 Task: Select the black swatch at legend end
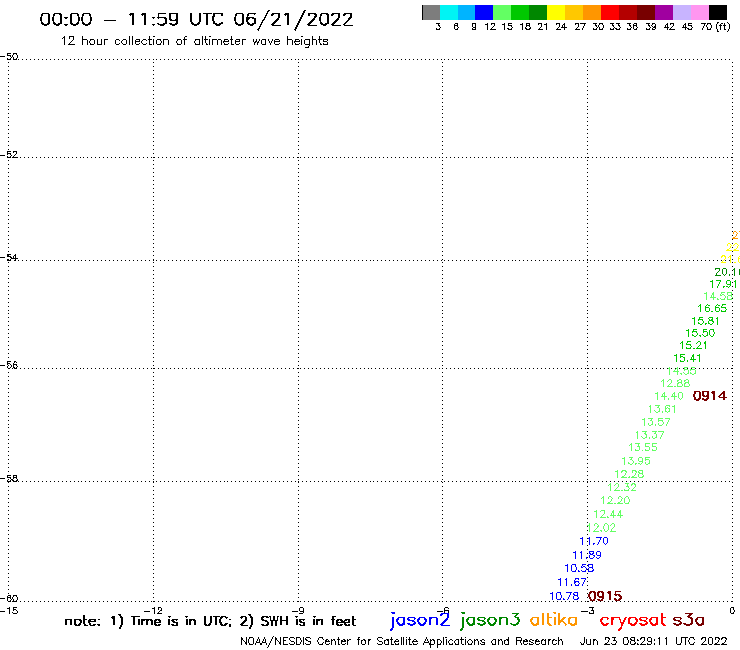pyautogui.click(x=718, y=12)
